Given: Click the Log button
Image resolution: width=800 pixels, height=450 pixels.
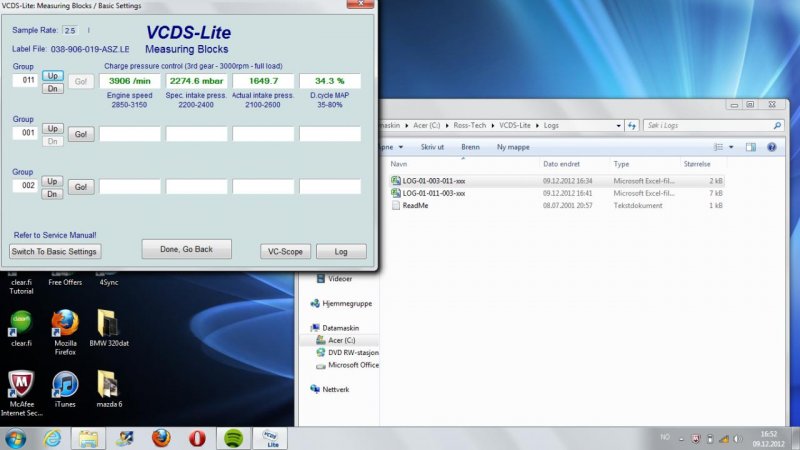Looking at the screenshot, I should click(341, 252).
